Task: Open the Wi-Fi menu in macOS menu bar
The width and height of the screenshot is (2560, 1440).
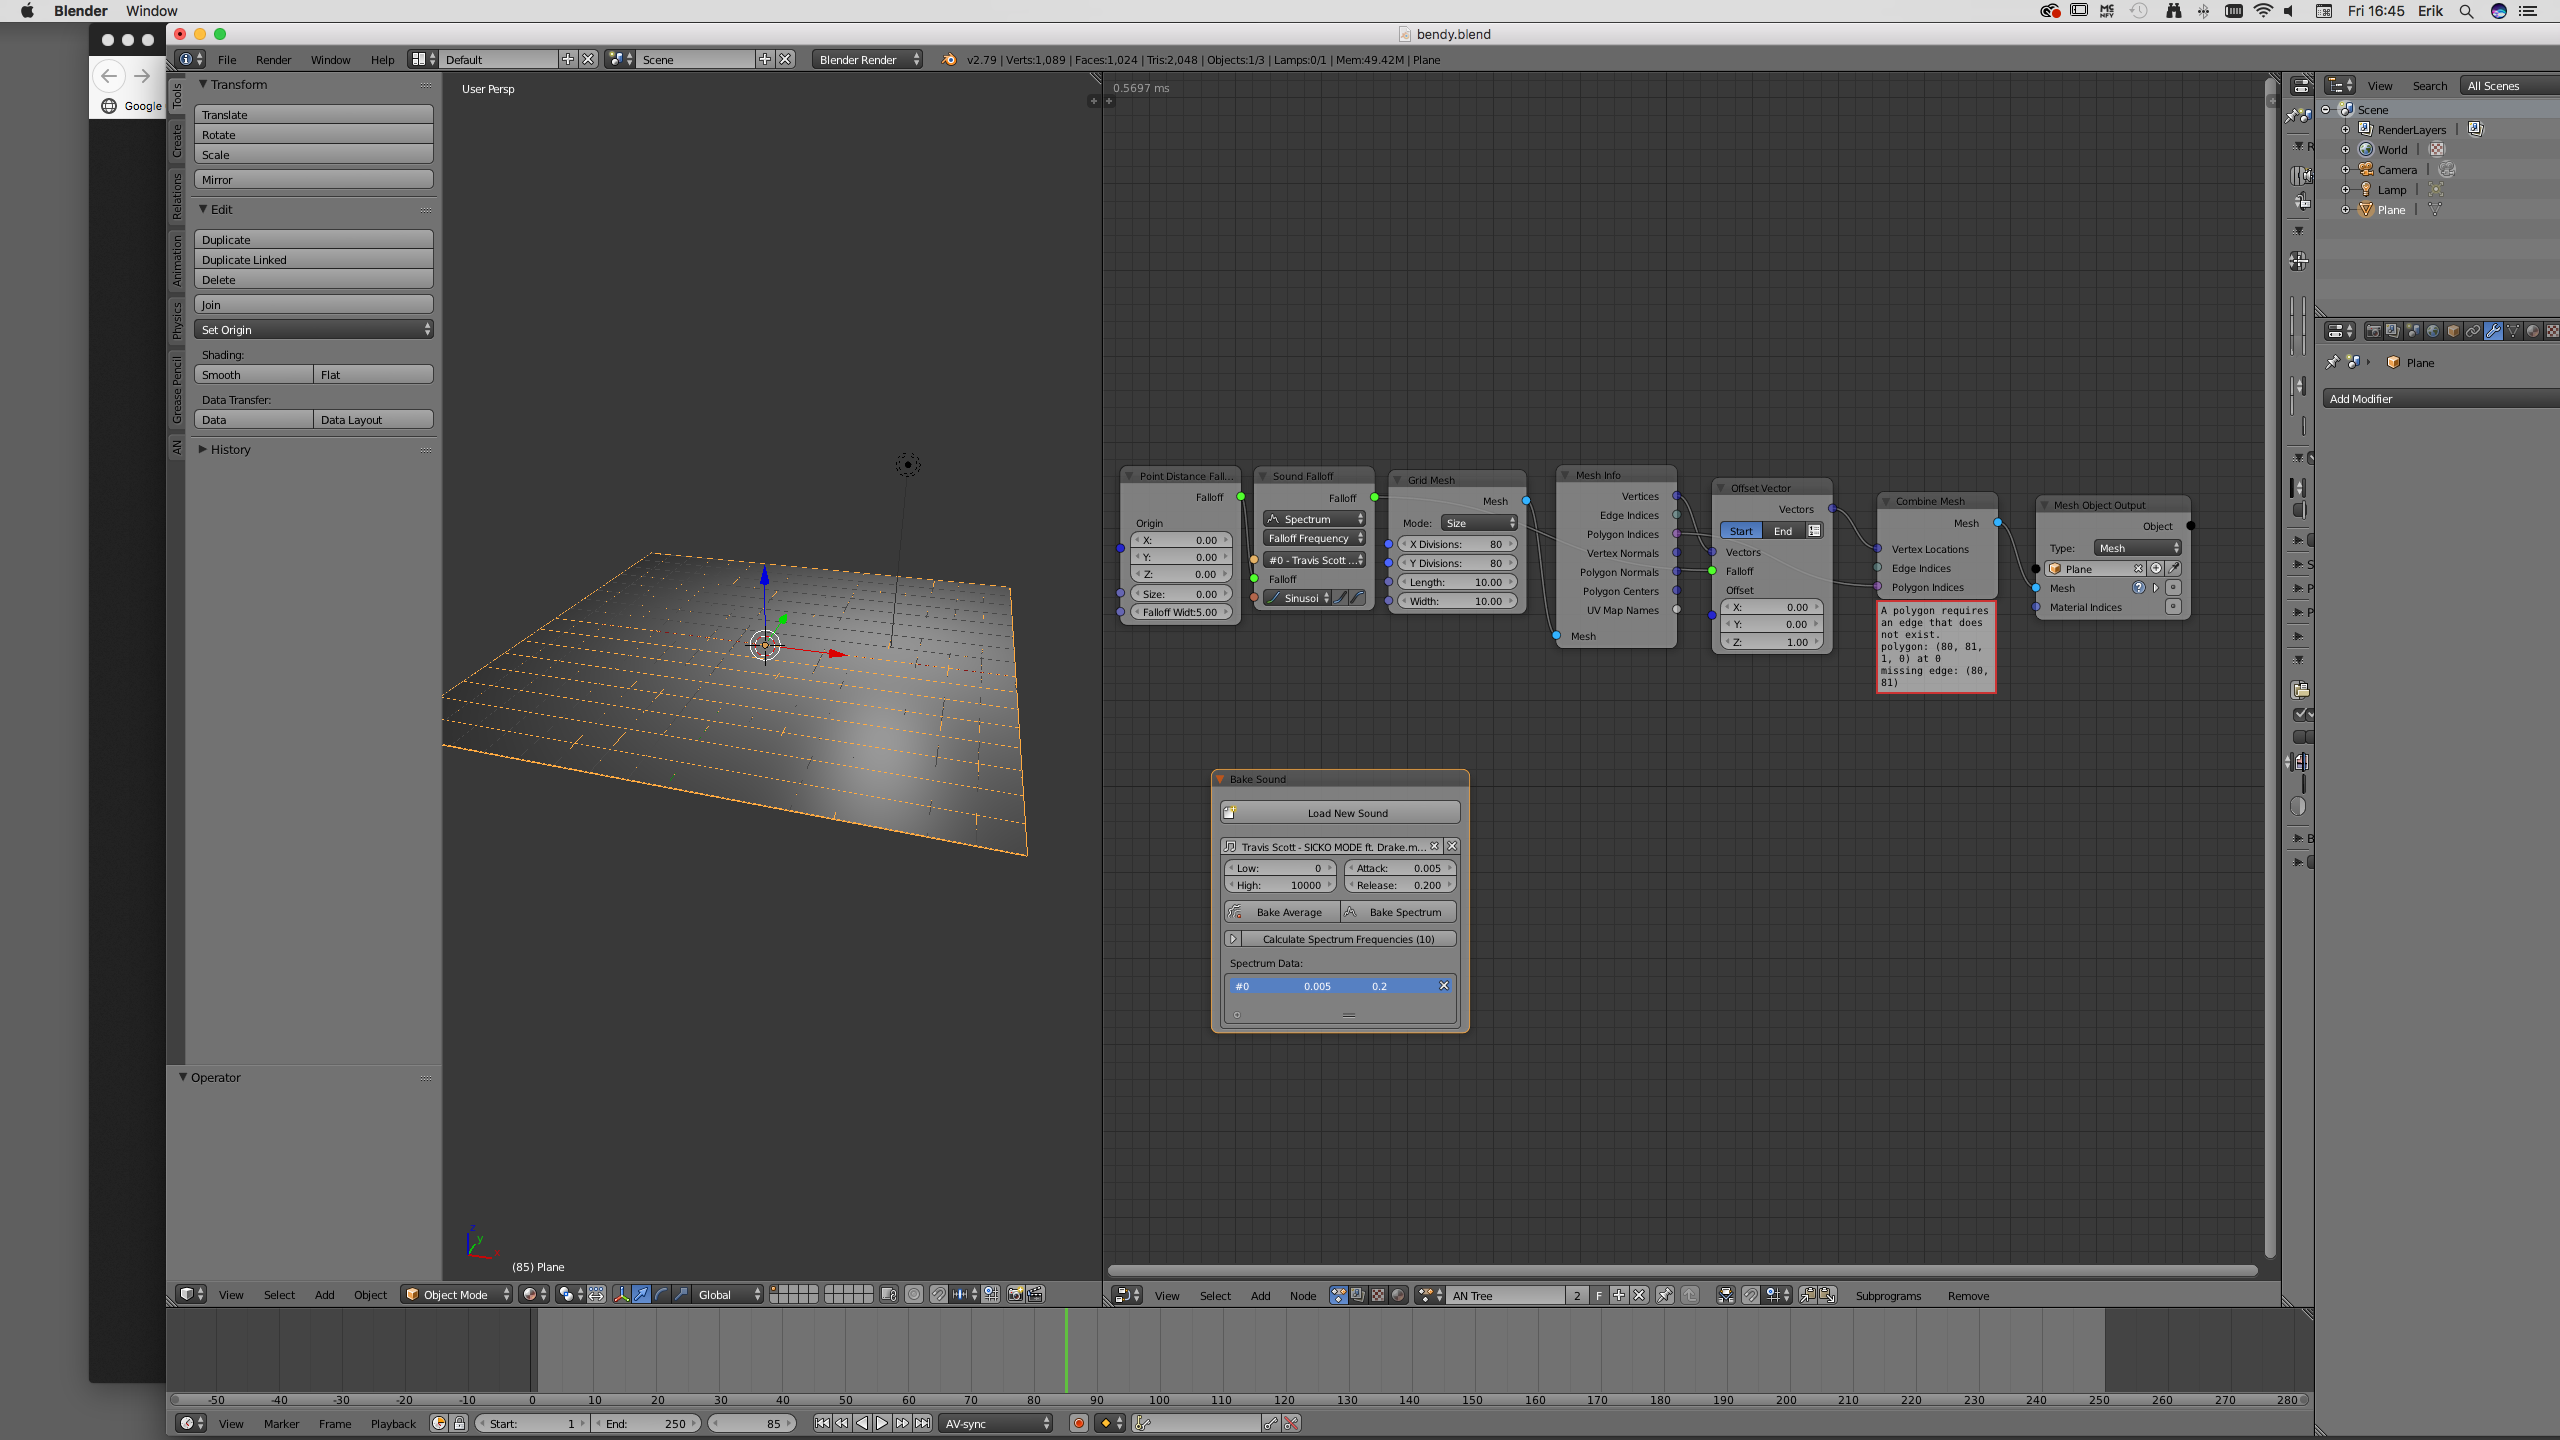Action: pyautogui.click(x=2263, y=11)
